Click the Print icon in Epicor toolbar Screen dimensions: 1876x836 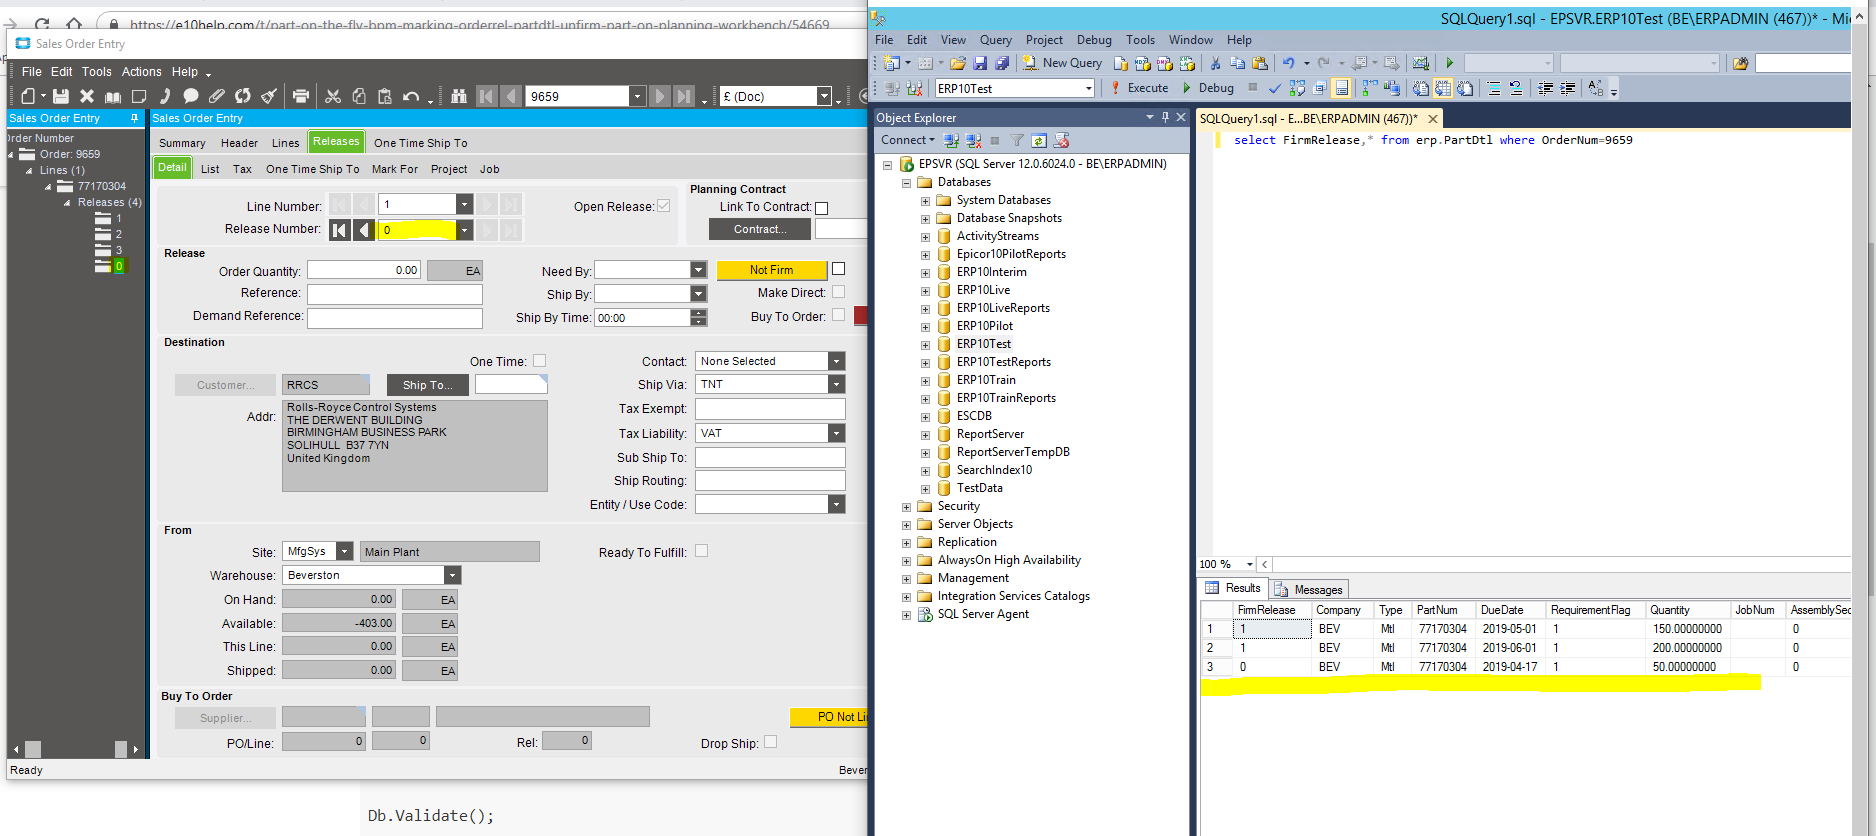point(300,96)
